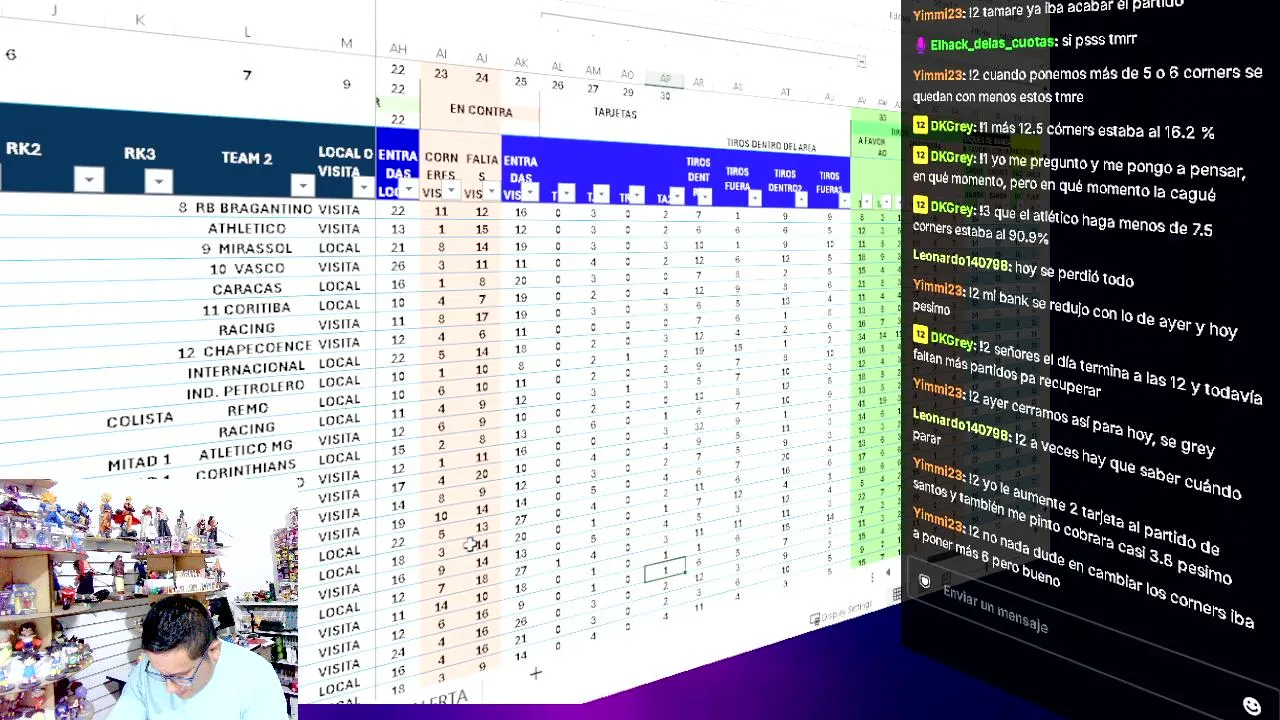Open the CORNERES VIS filter dropdown
The width and height of the screenshot is (1280, 720).
[451, 191]
